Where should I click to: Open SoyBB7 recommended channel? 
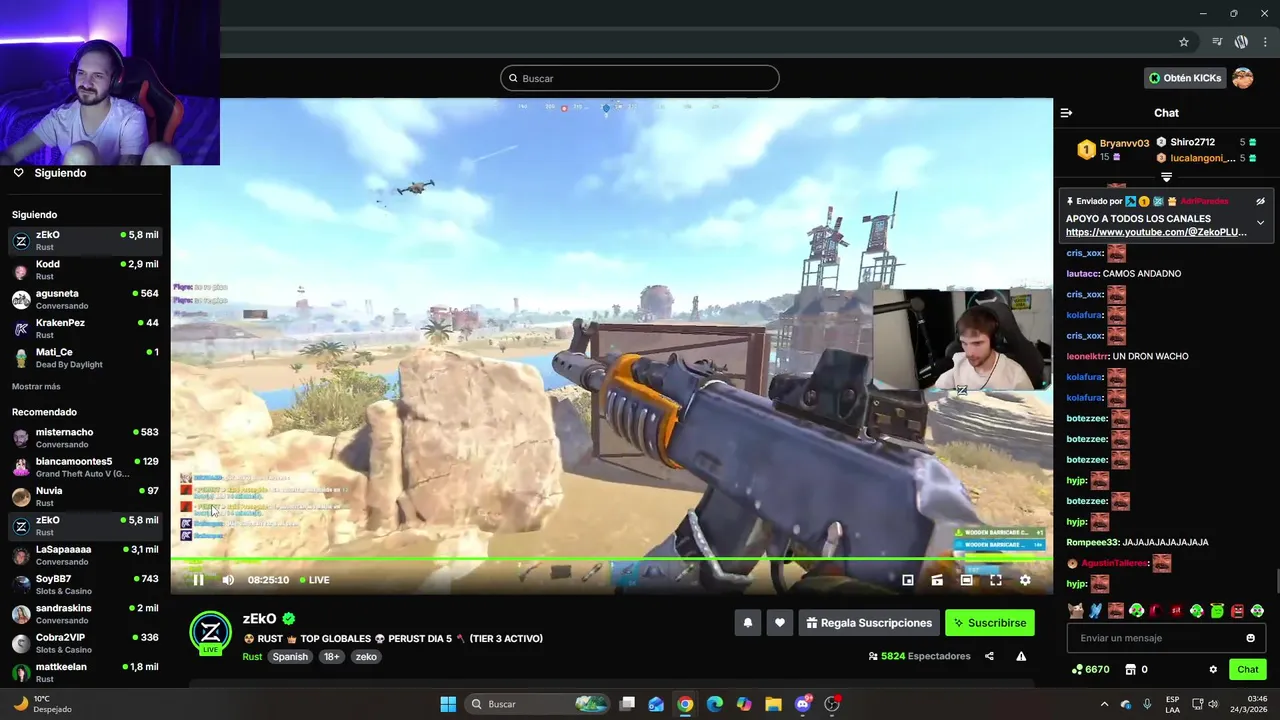click(85, 584)
